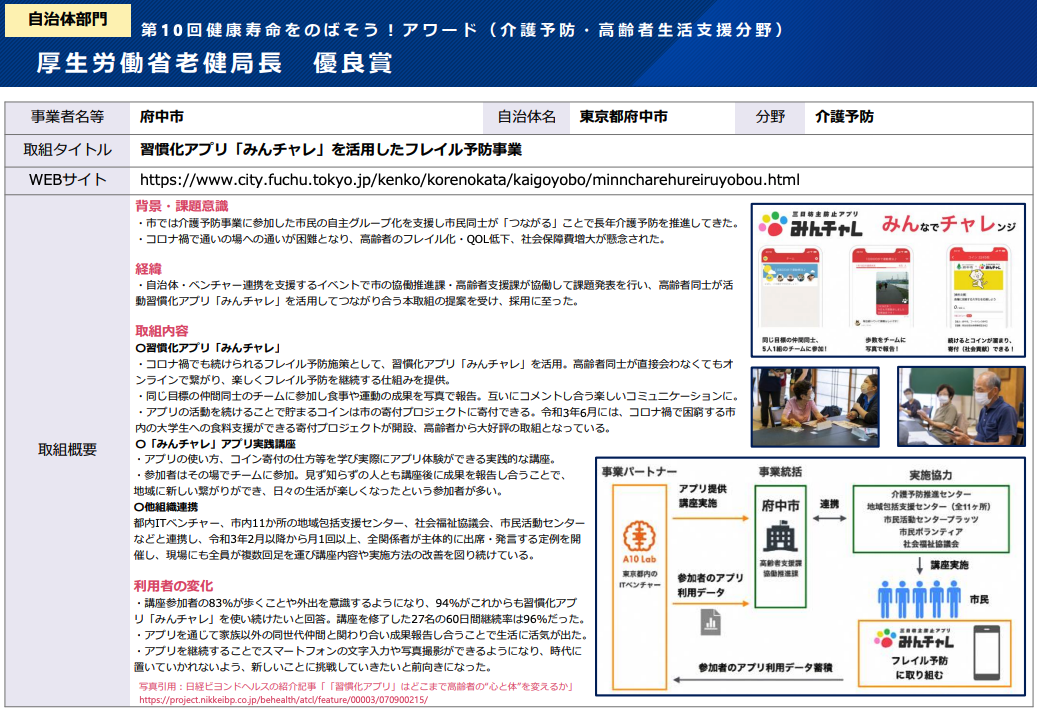The width and height of the screenshot is (1037, 718).
Task: Click the 写真引用 citation line
Action: pos(356,687)
